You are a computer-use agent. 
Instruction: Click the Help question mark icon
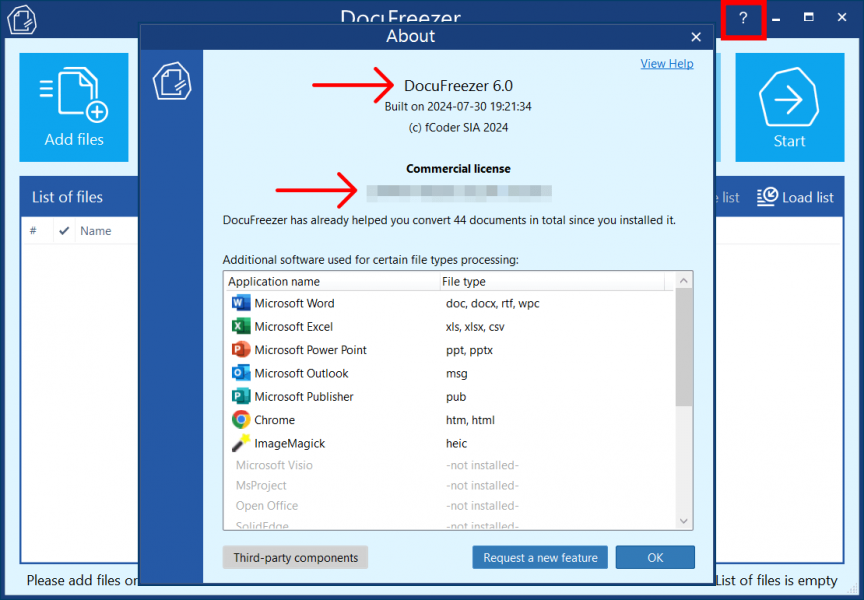(742, 18)
